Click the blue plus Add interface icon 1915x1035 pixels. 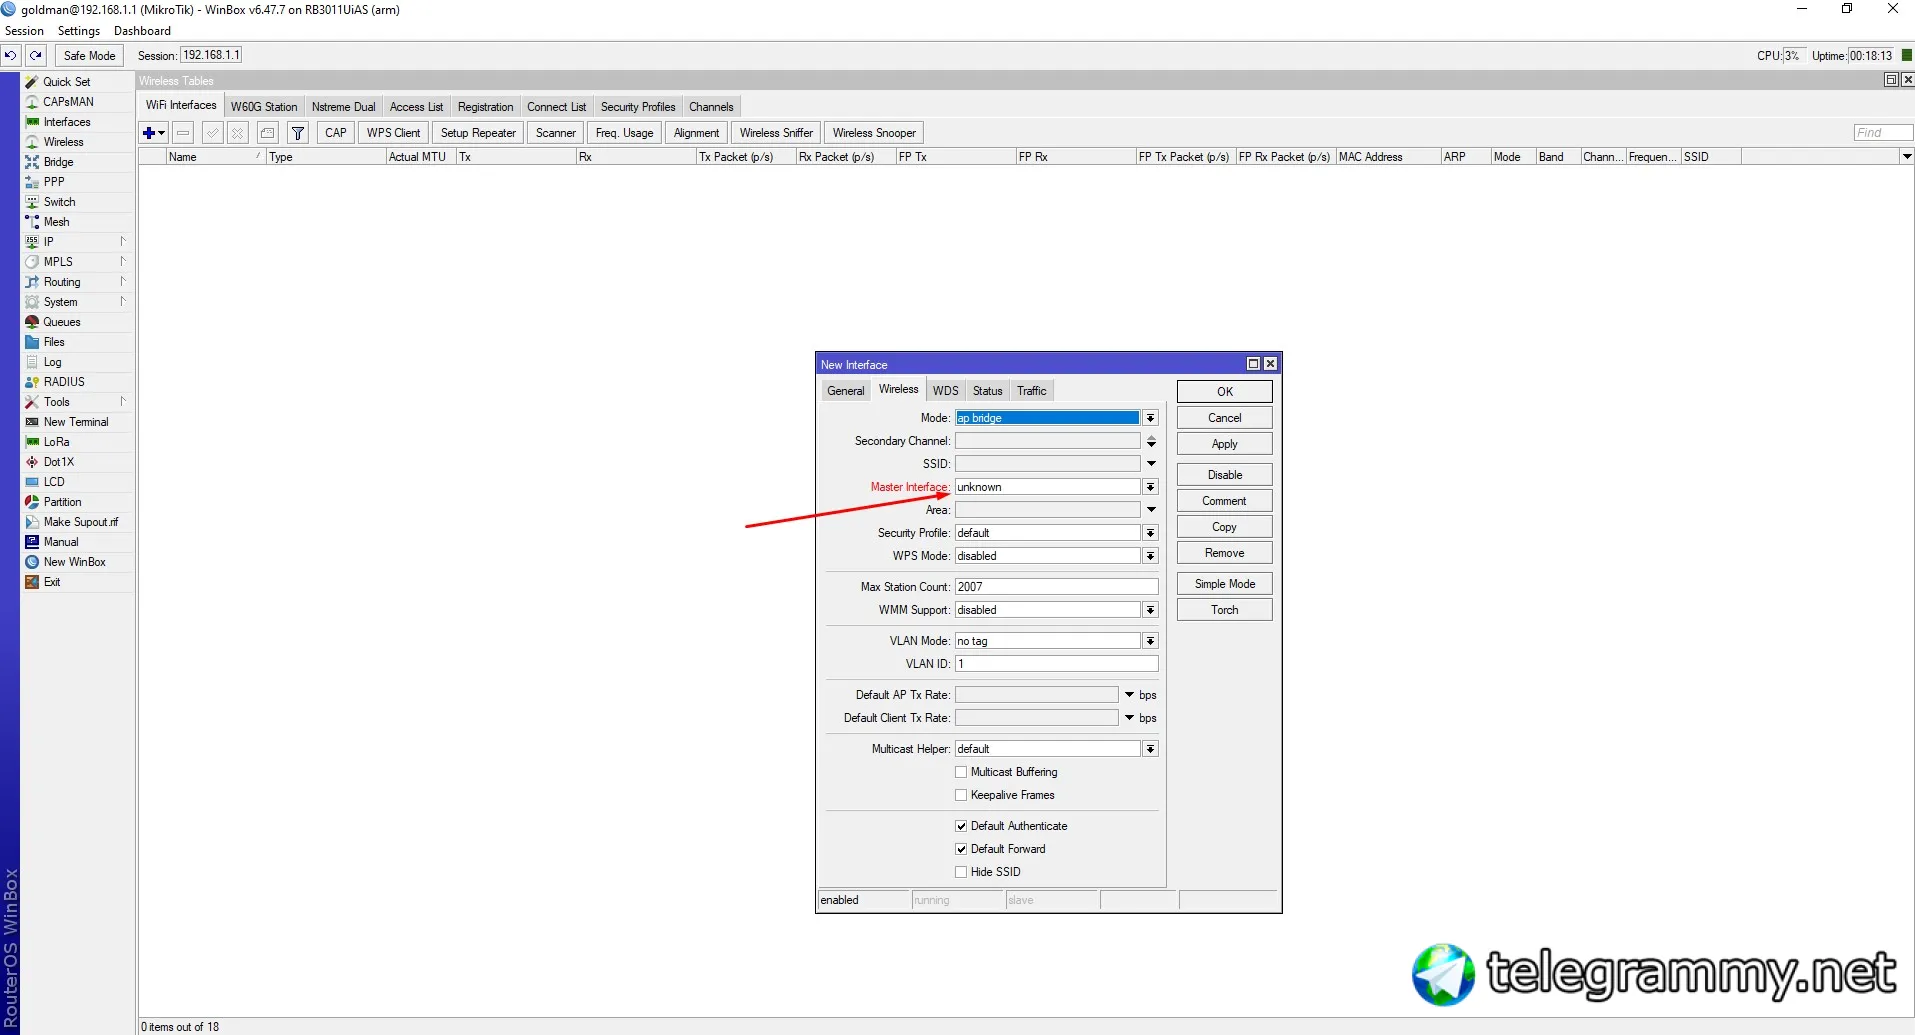pos(154,132)
